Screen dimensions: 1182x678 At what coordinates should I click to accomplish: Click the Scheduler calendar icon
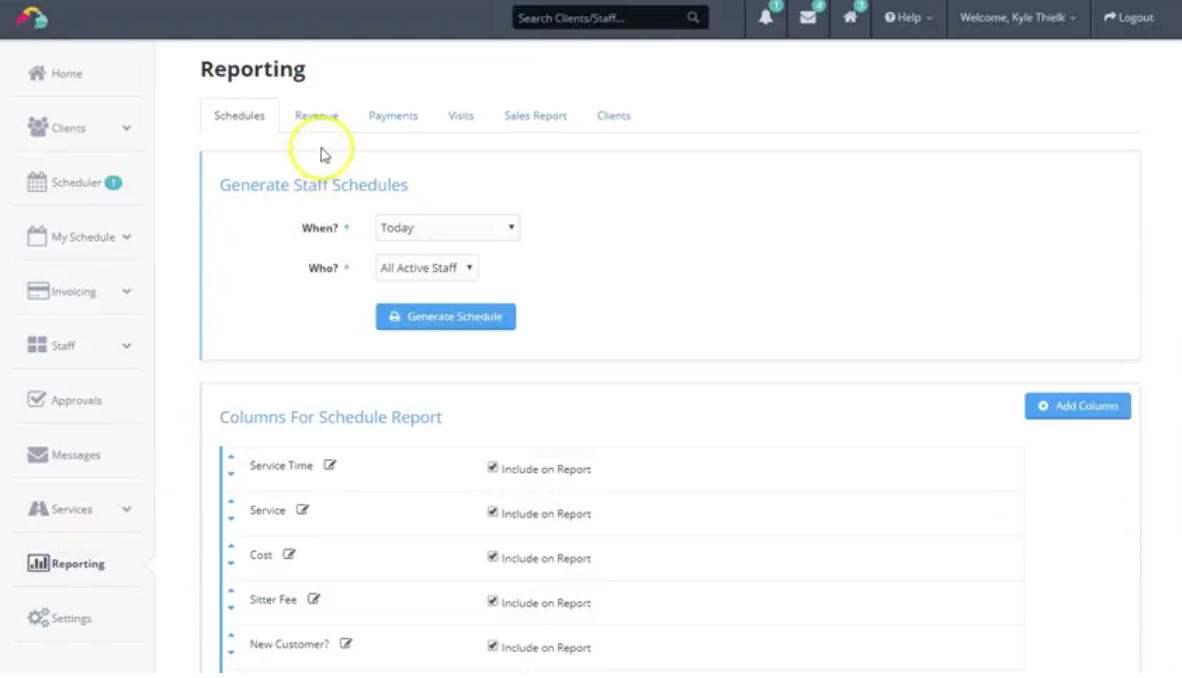[37, 182]
